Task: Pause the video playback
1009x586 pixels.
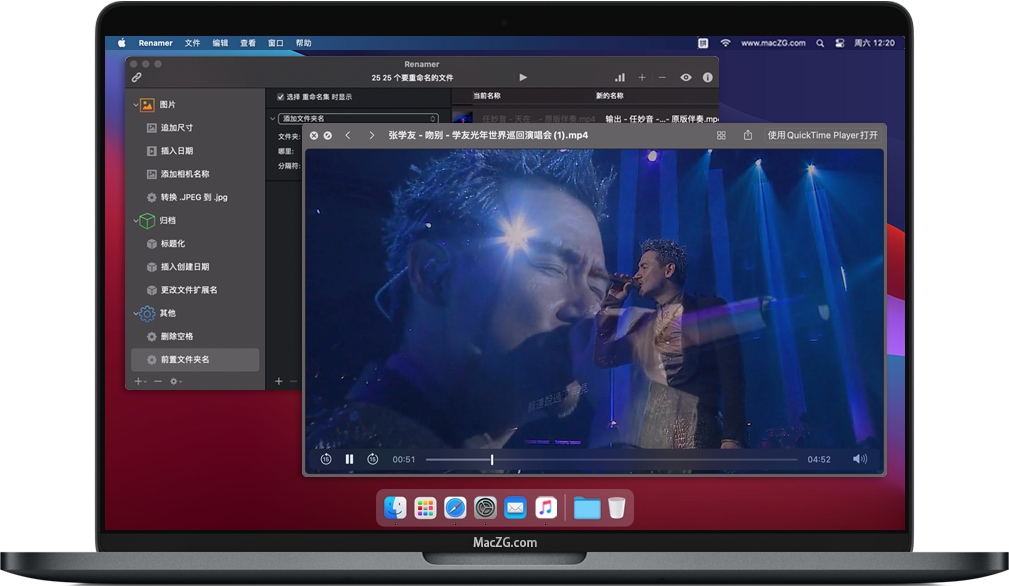Action: point(349,459)
